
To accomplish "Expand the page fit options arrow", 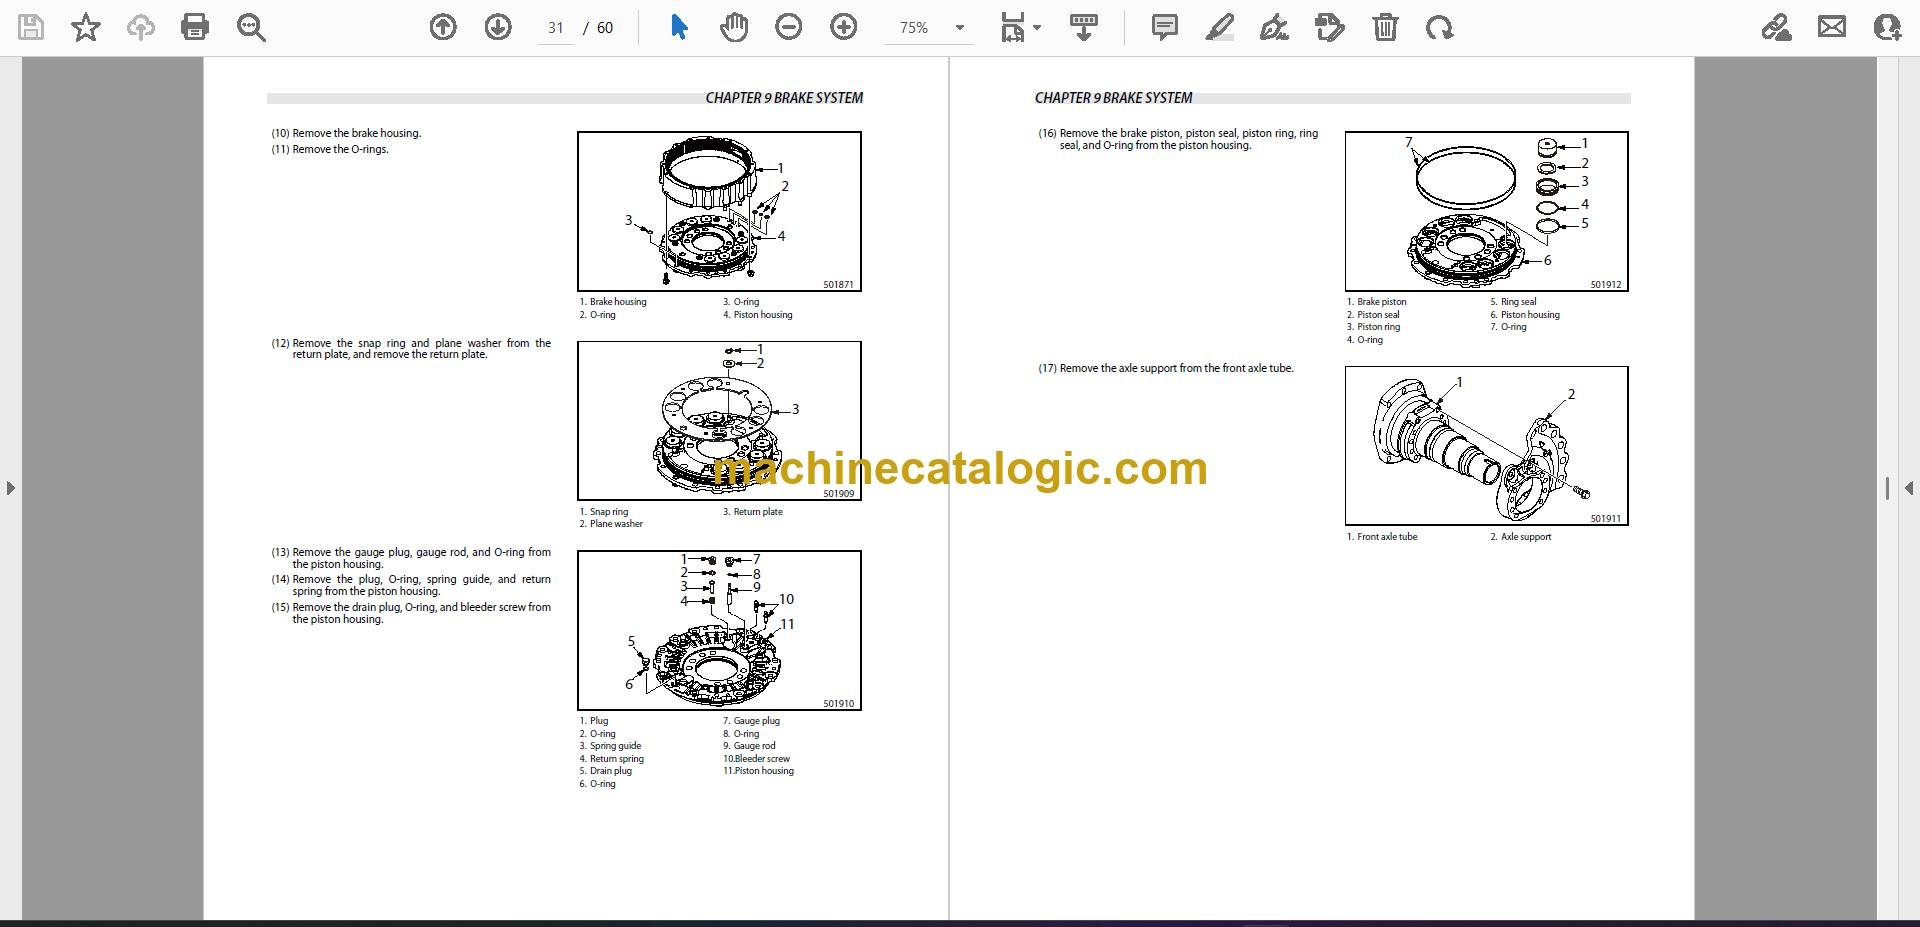I will [x=1037, y=28].
